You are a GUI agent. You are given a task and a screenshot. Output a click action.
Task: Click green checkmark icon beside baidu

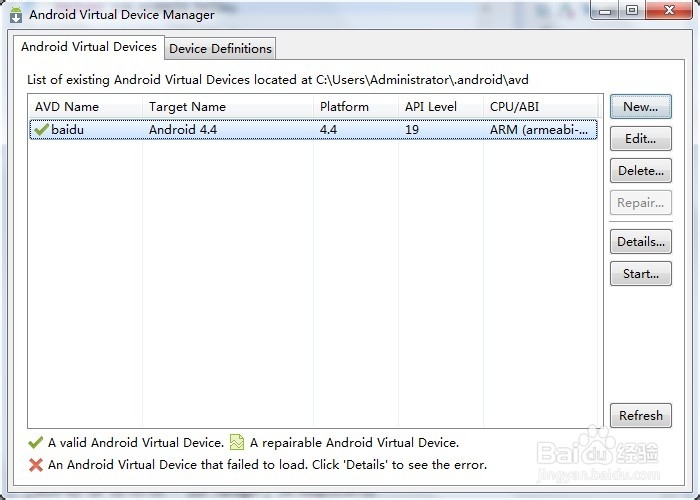click(41, 129)
